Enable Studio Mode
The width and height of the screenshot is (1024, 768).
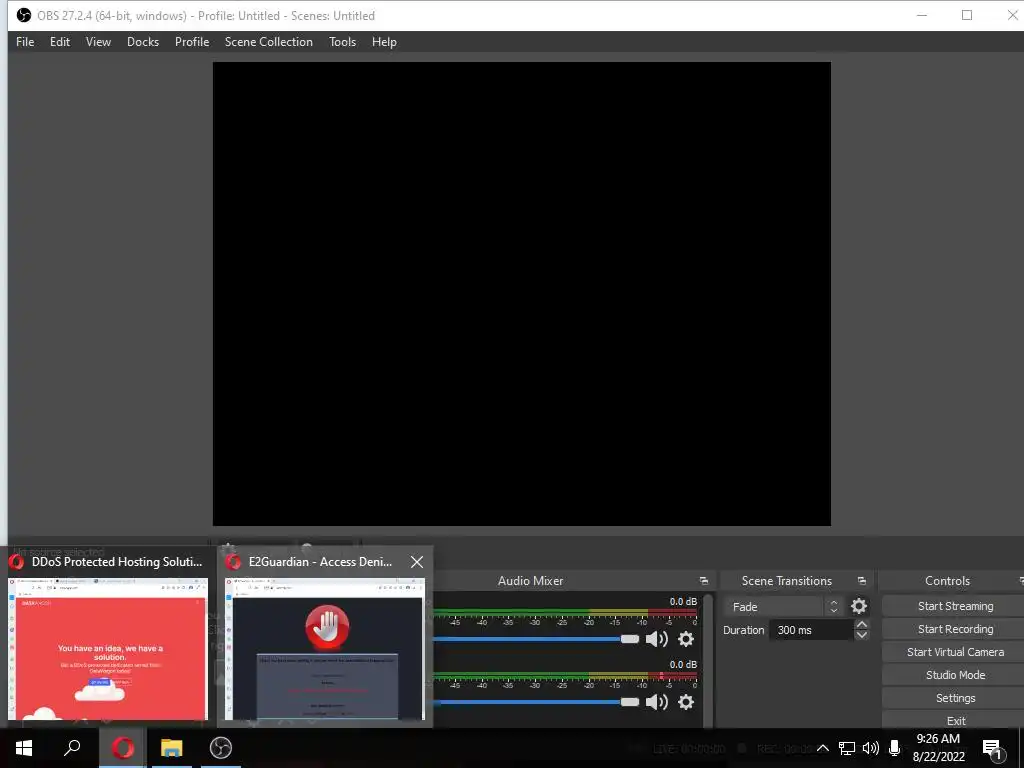pos(955,675)
